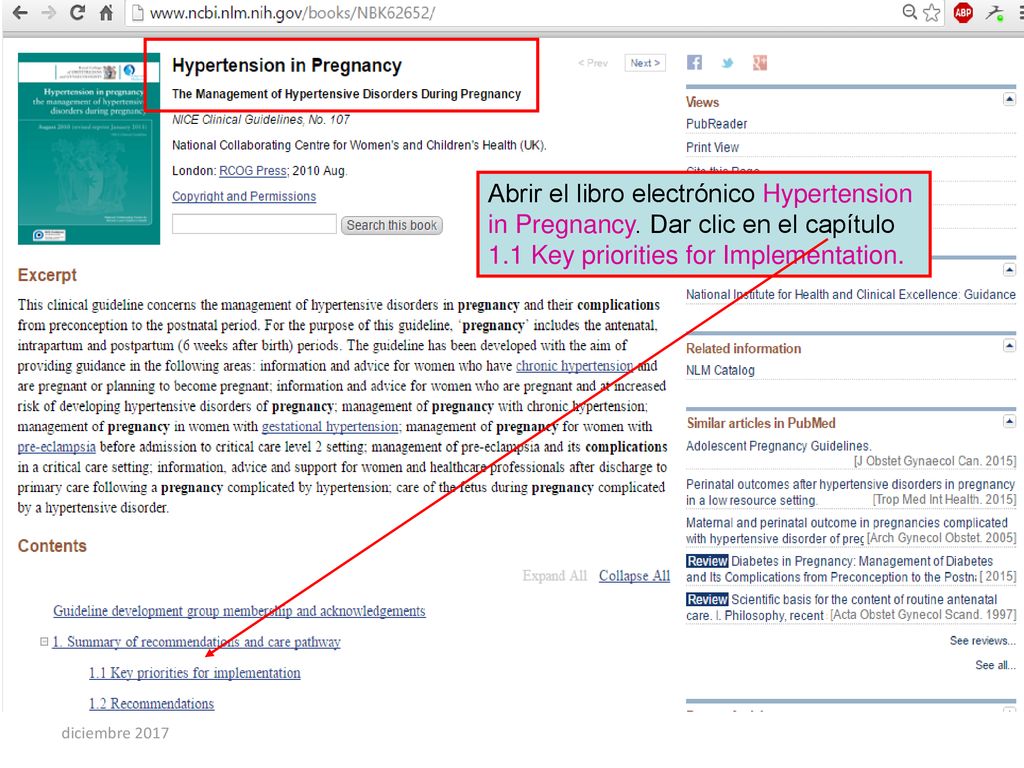Reload the page with the refresh icon
Image resolution: width=1024 pixels, height=768 pixels.
[x=77, y=12]
